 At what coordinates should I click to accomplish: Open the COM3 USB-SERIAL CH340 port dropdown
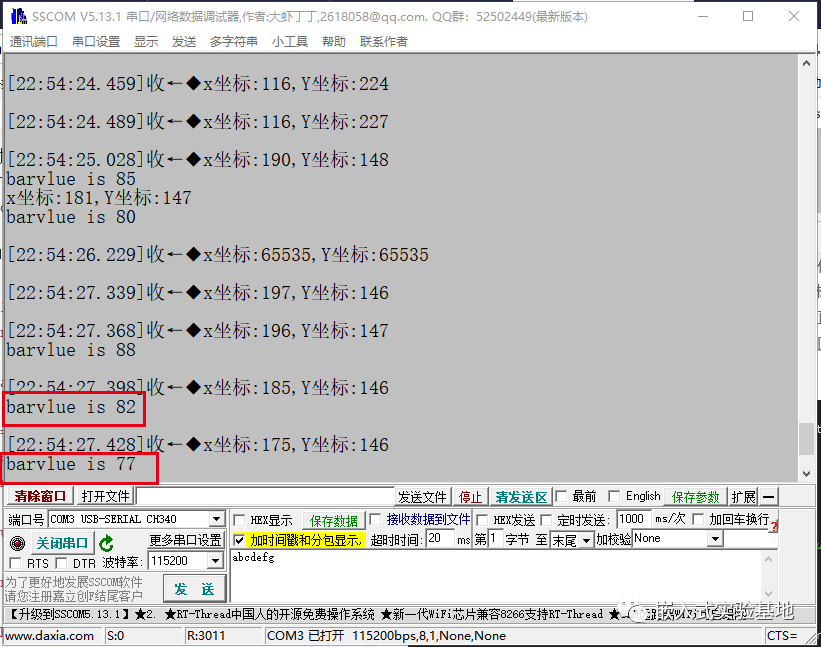216,519
